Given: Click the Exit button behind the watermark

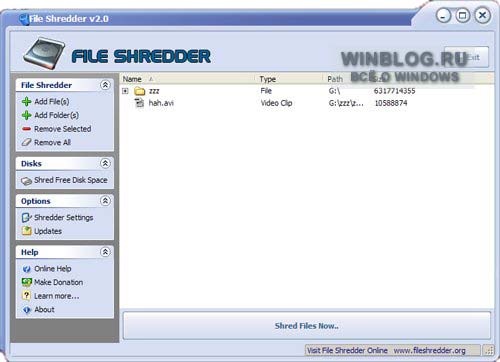Looking at the screenshot, I should coord(467,57).
